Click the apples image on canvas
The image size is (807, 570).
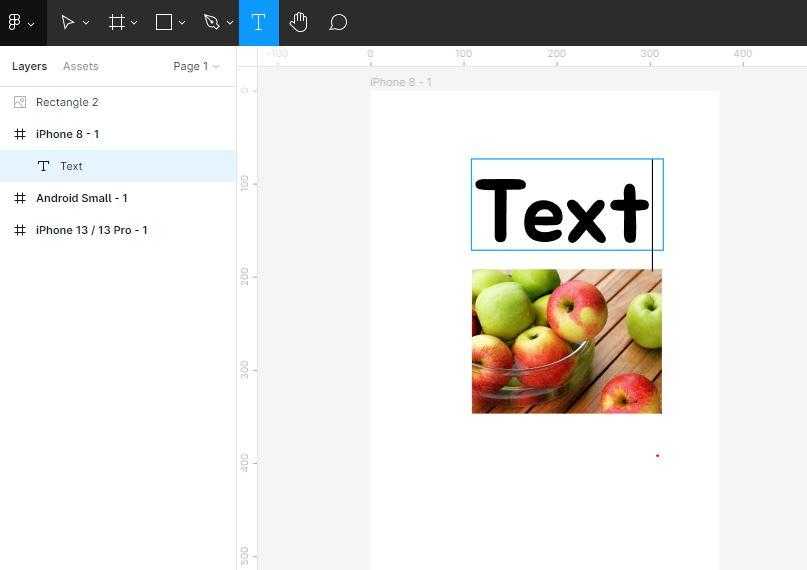pyautogui.click(x=566, y=341)
